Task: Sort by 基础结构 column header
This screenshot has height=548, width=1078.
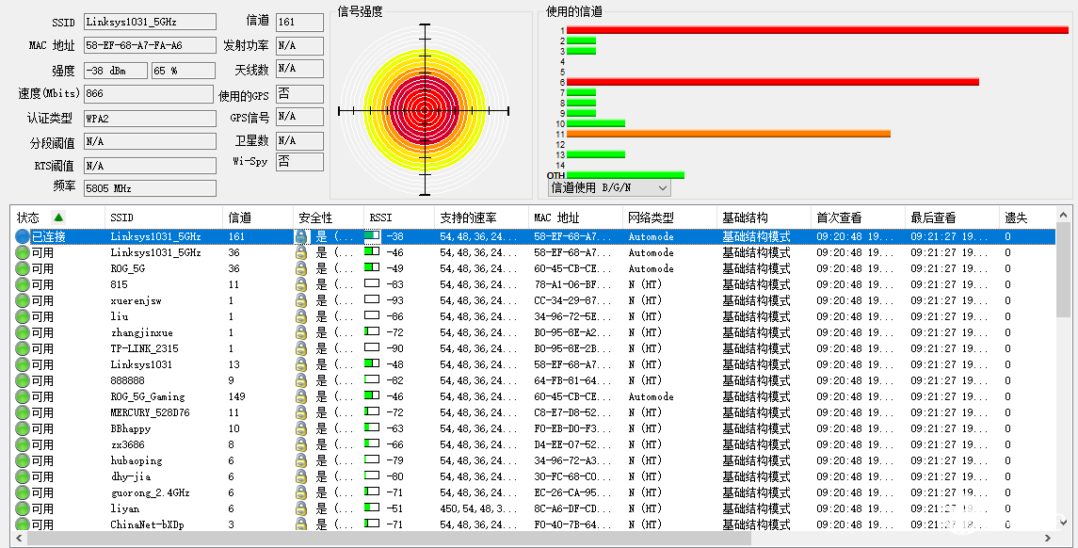Action: coord(764,217)
